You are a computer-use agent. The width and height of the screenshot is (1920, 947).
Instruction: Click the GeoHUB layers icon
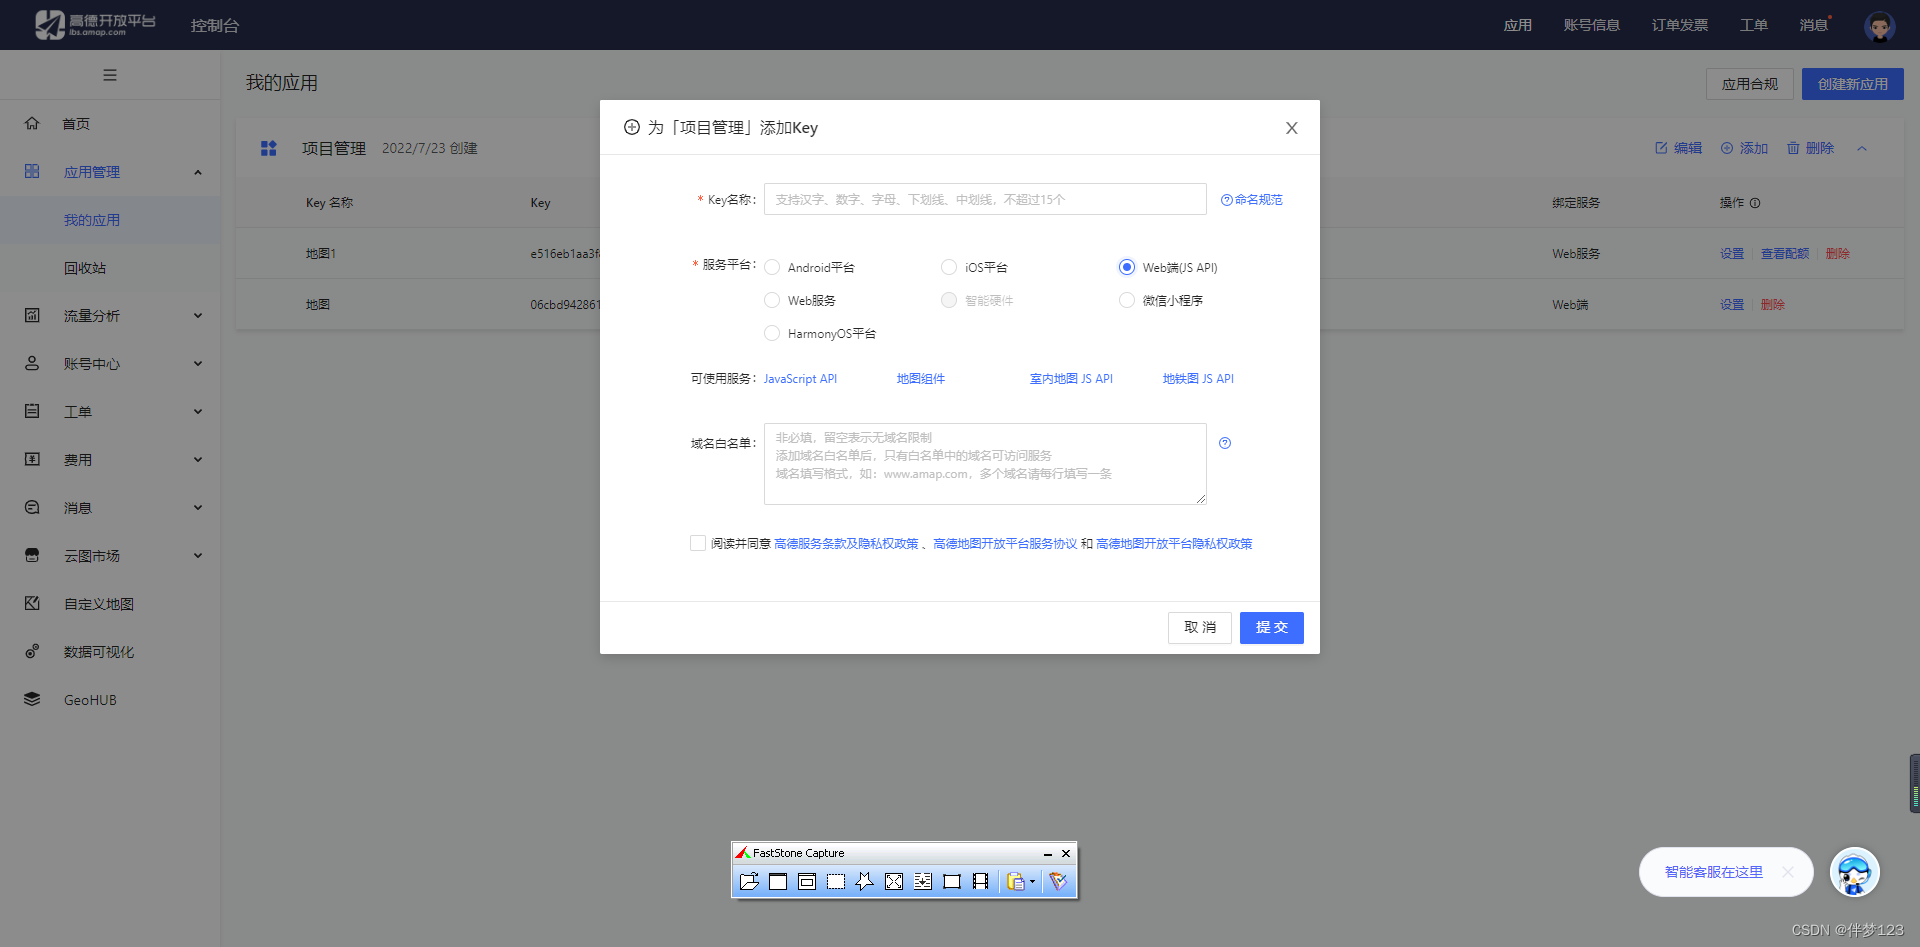(32, 699)
